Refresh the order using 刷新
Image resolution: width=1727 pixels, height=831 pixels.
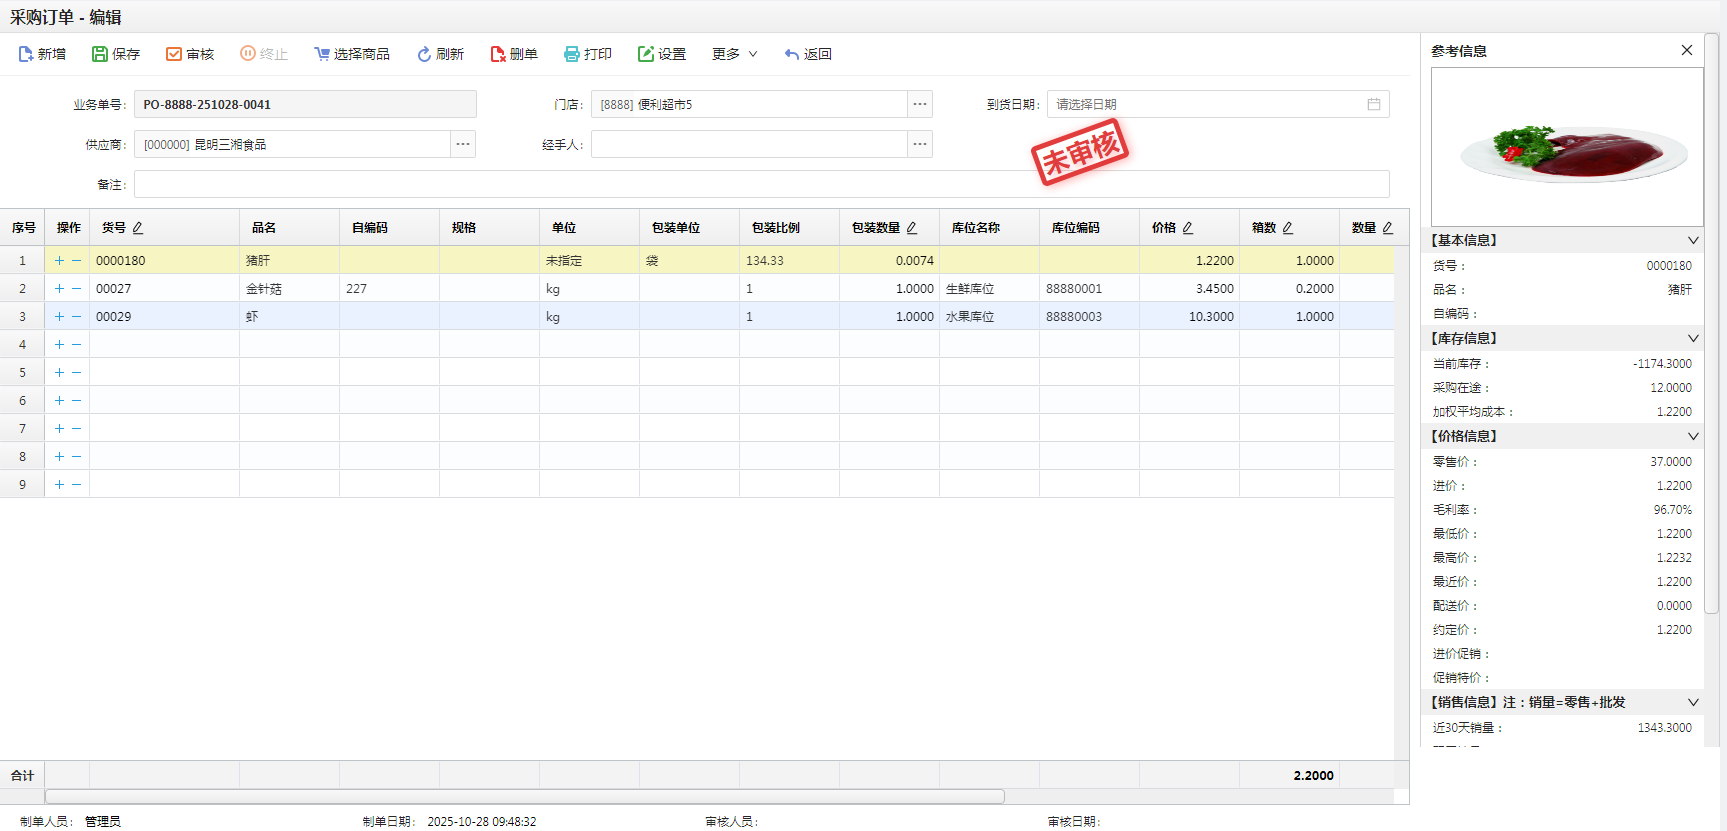tap(424, 54)
